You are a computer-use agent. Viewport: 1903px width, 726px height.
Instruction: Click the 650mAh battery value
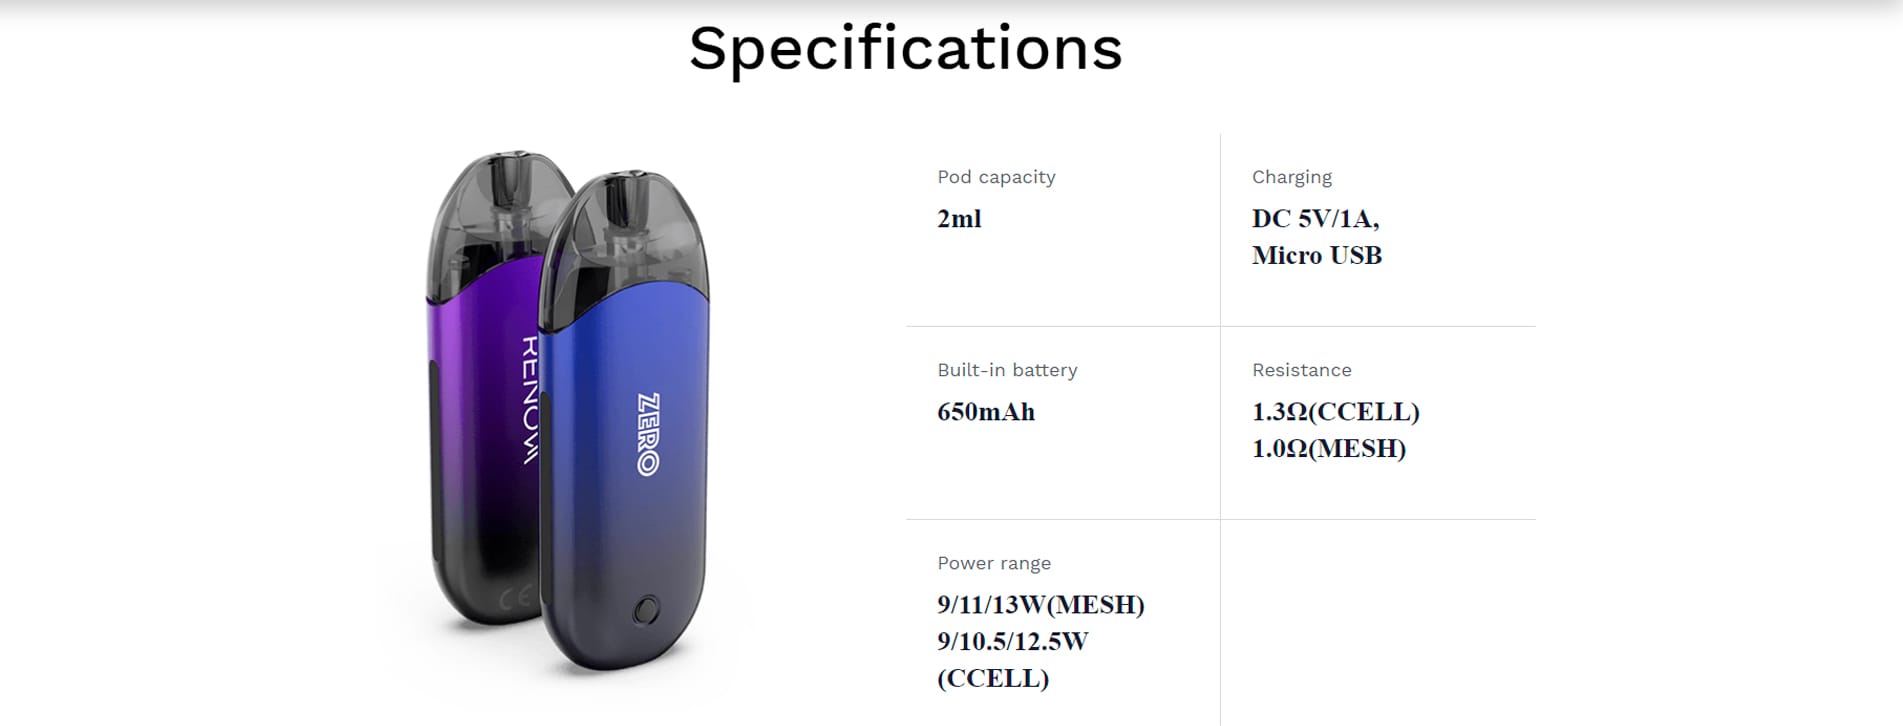pos(986,412)
